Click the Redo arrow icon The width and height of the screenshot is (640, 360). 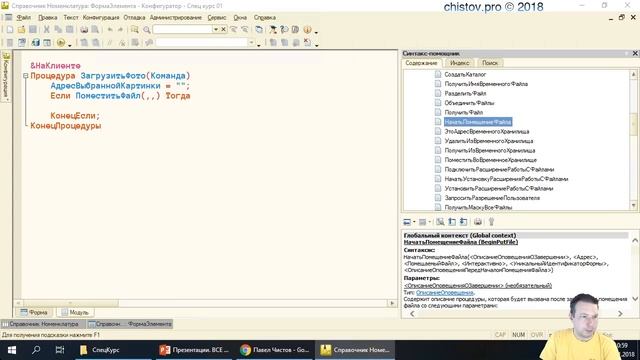[x=120, y=29]
